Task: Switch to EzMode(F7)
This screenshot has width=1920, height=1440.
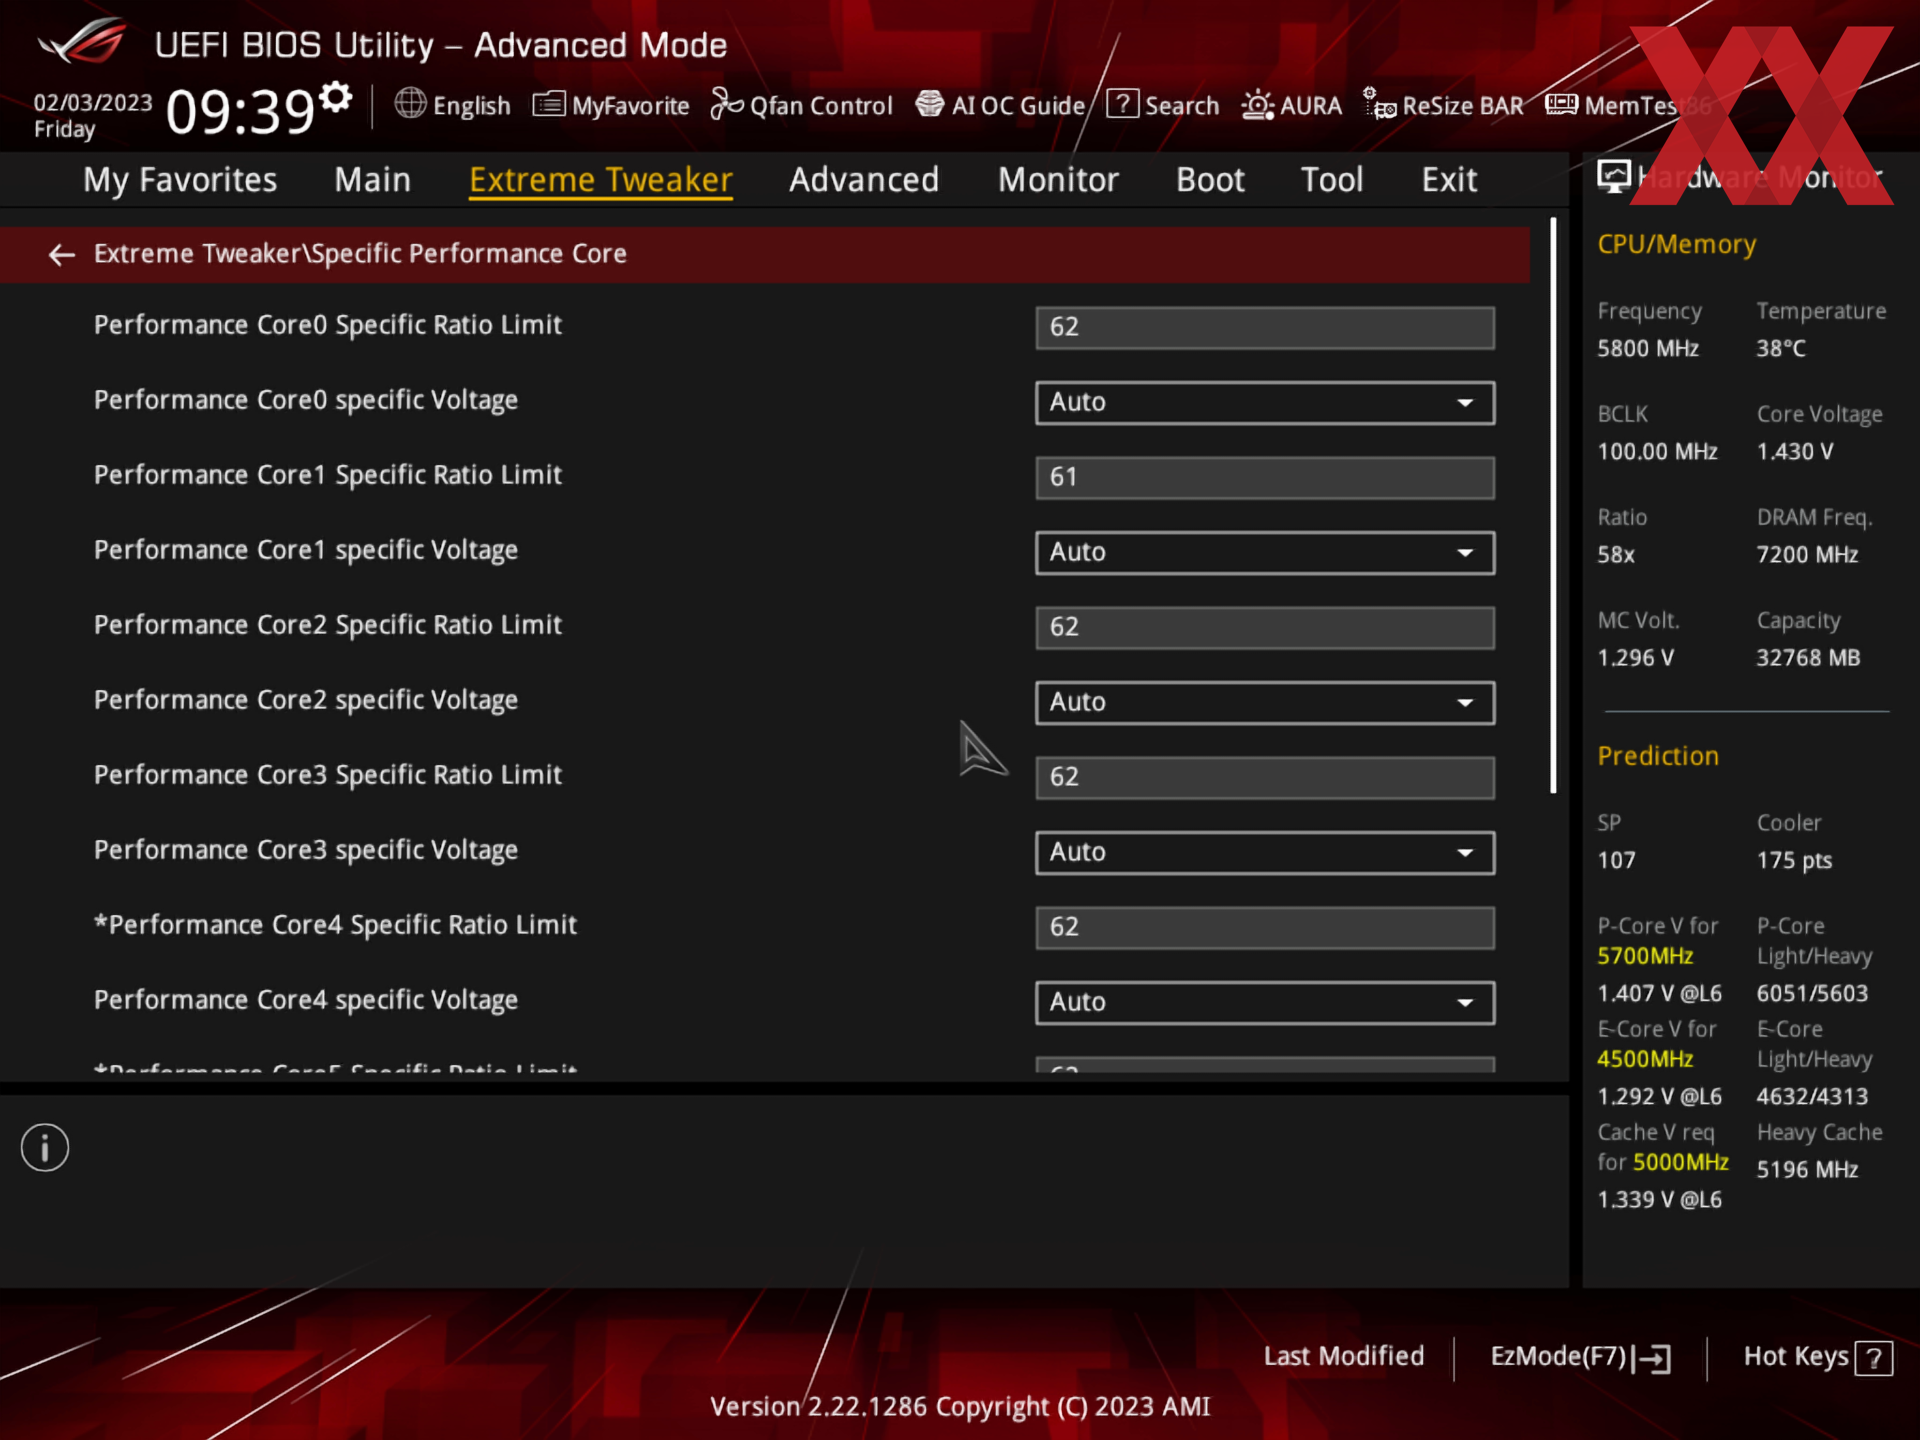Action: (1581, 1357)
